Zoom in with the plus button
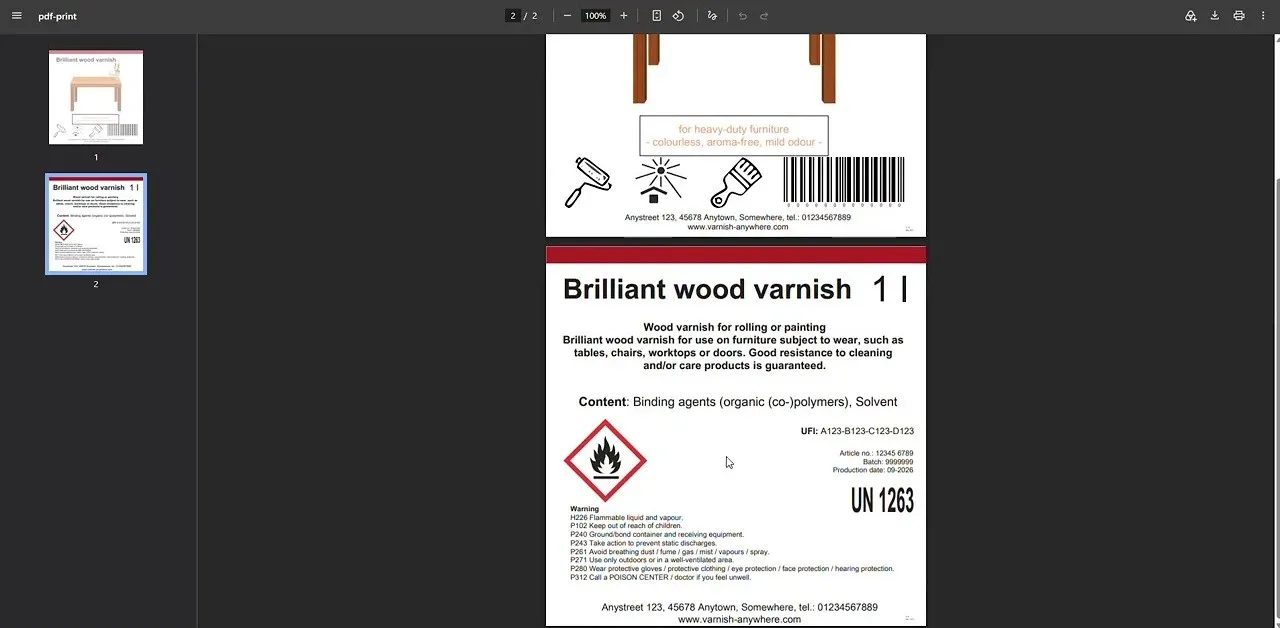Viewport: 1280px width, 628px height. [624, 16]
